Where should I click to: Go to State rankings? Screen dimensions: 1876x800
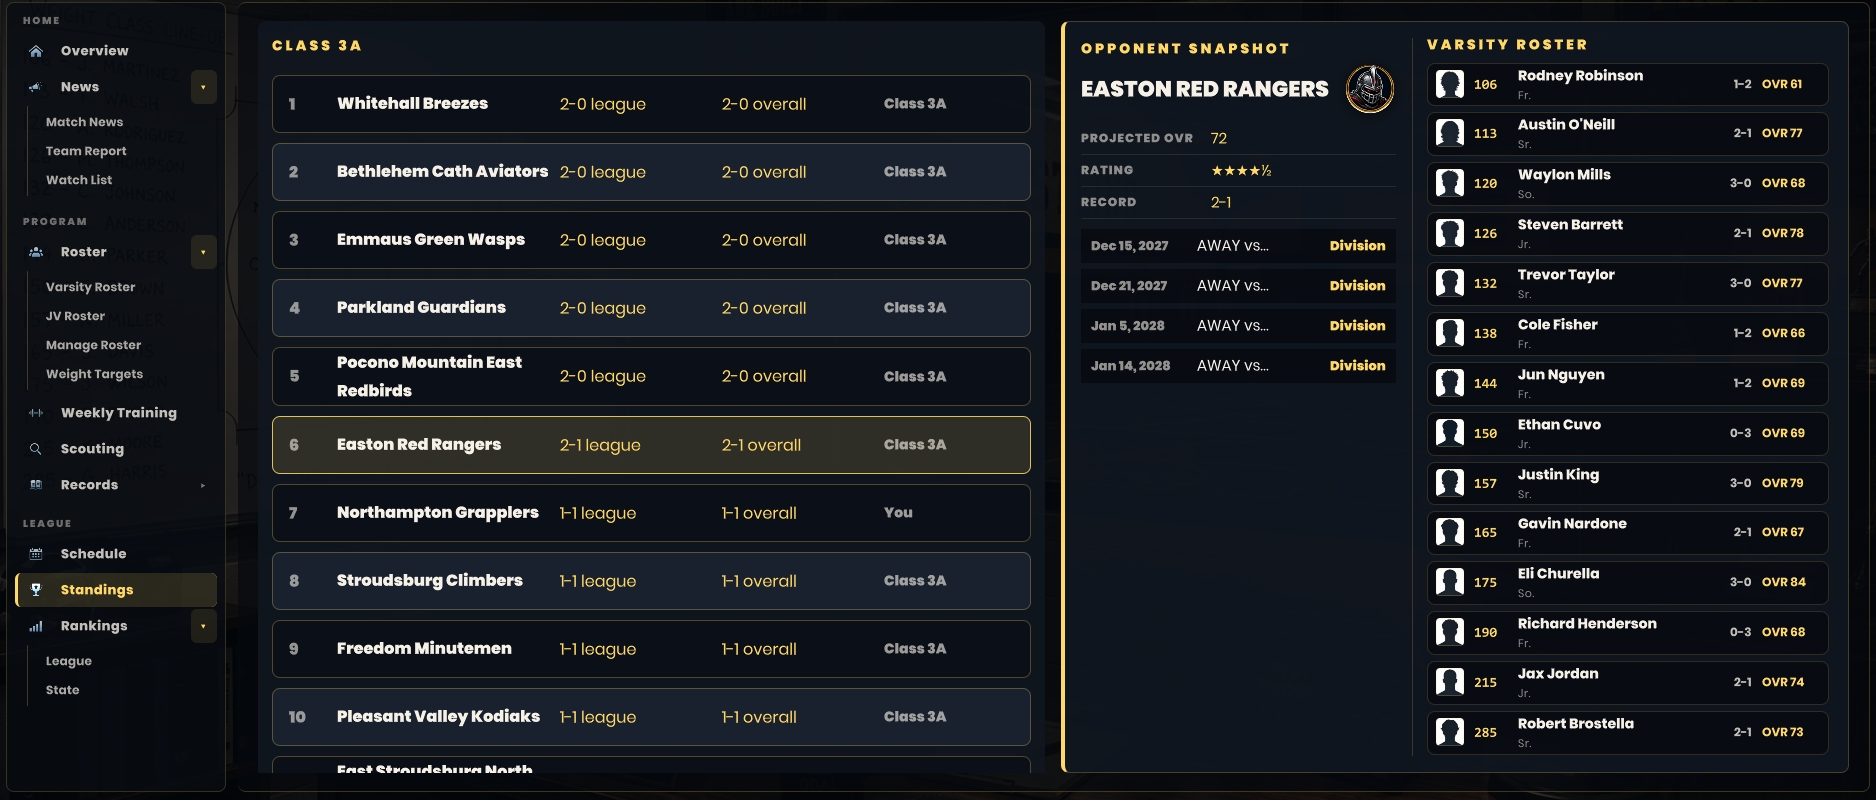click(63, 690)
